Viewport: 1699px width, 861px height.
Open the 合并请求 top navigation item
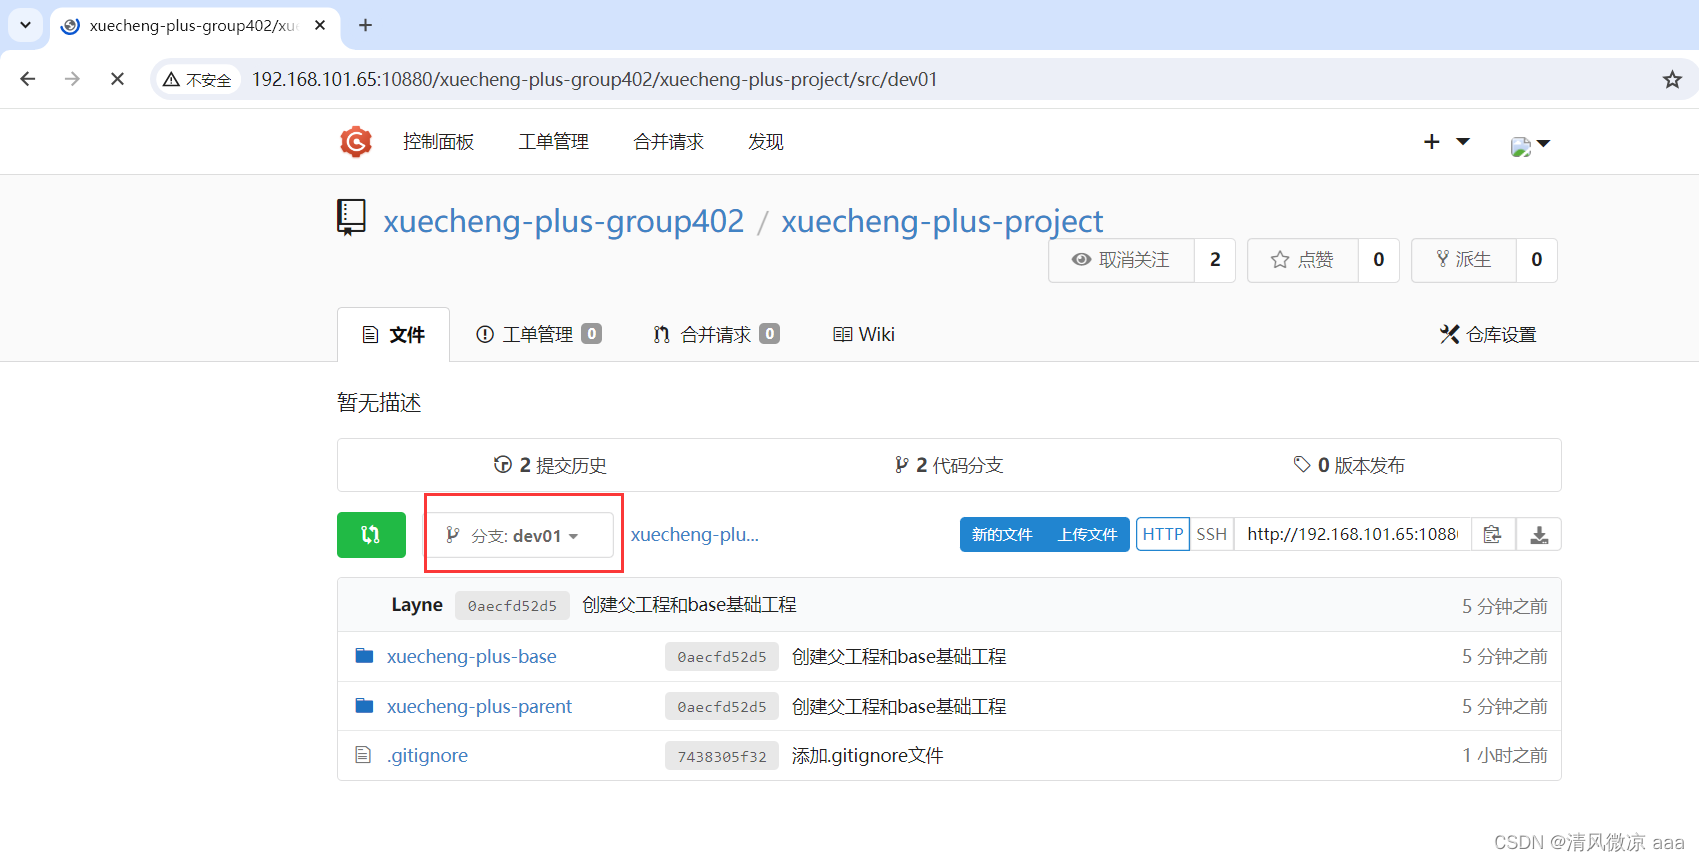click(x=669, y=142)
